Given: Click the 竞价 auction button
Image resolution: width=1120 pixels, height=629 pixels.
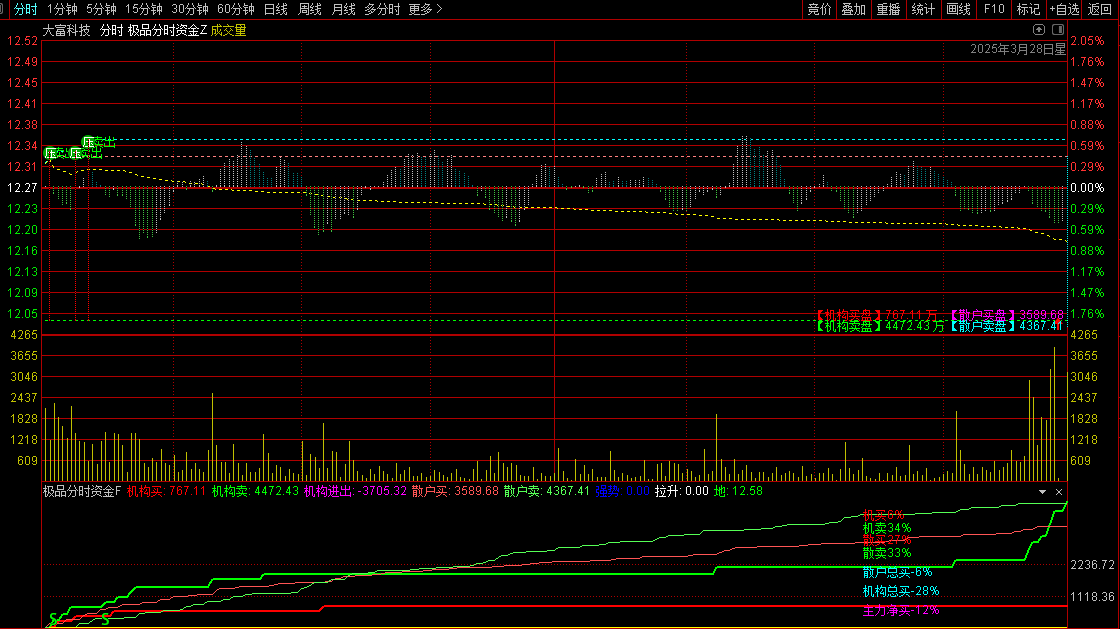Looking at the screenshot, I should 819,9.
